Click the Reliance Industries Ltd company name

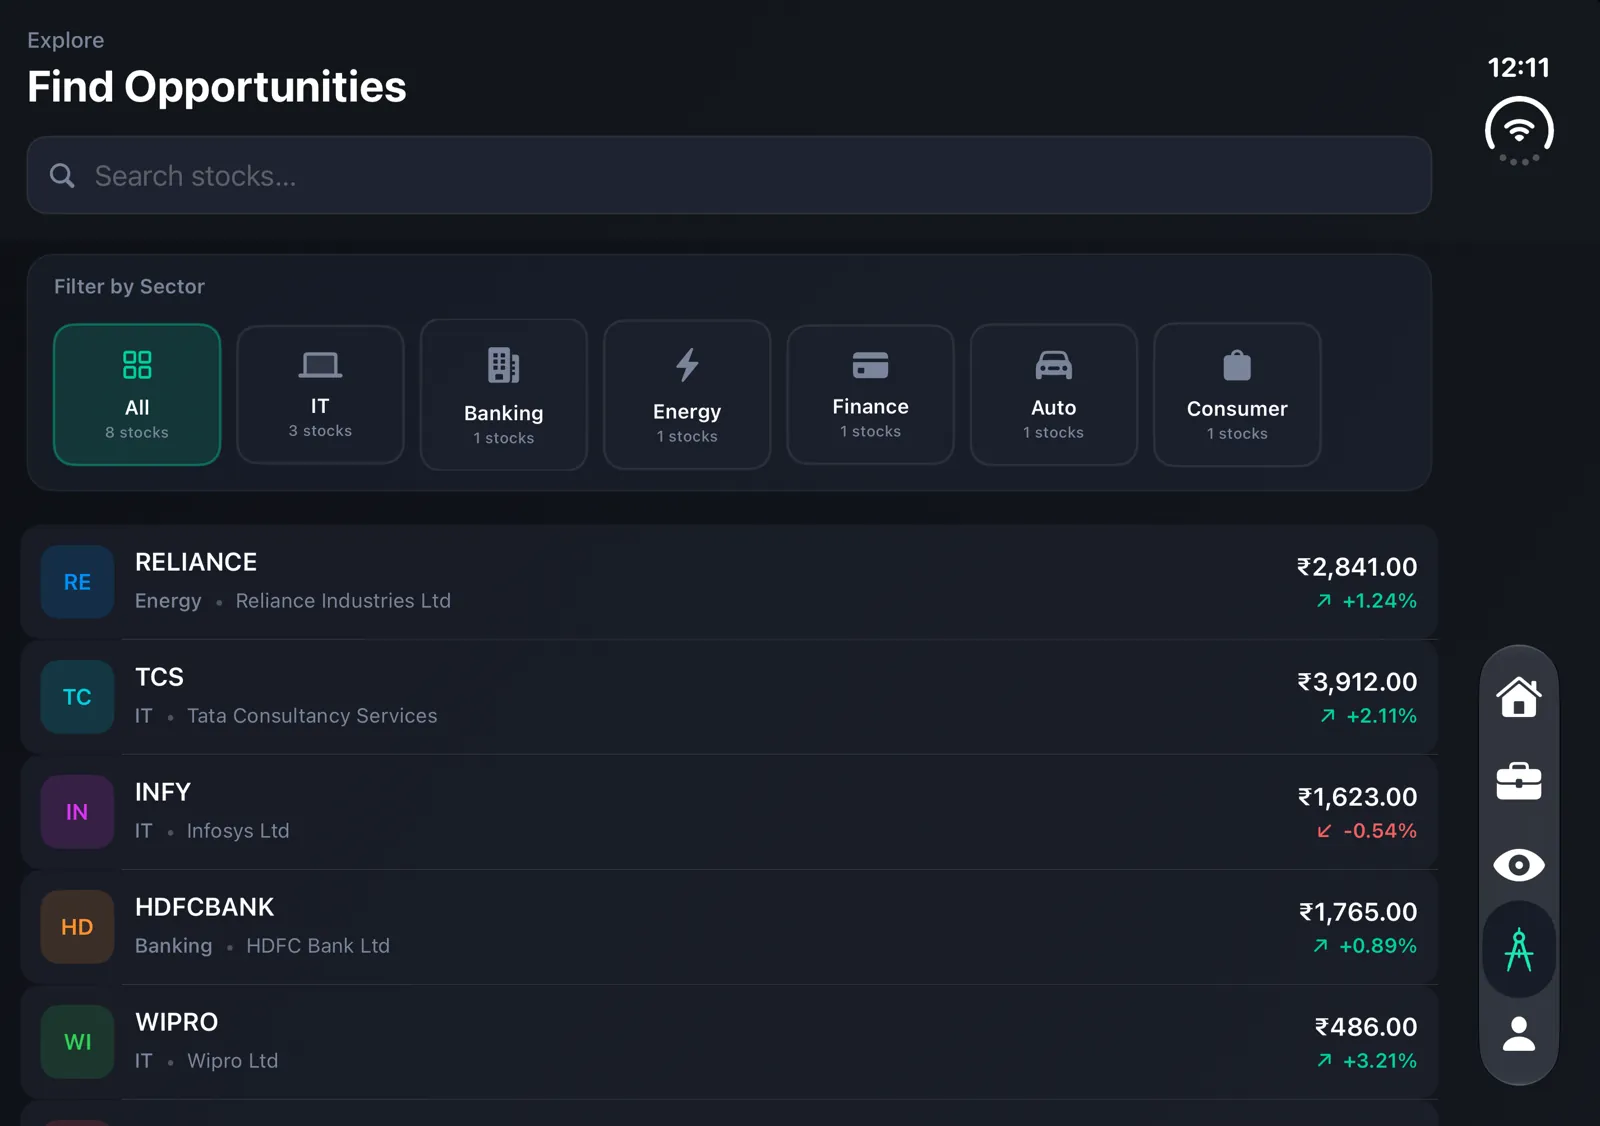343,601
